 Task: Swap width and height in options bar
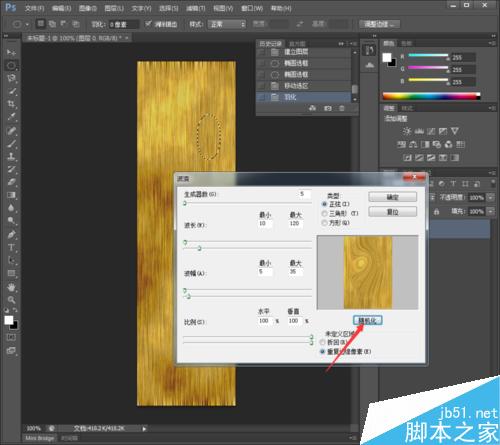300,24
